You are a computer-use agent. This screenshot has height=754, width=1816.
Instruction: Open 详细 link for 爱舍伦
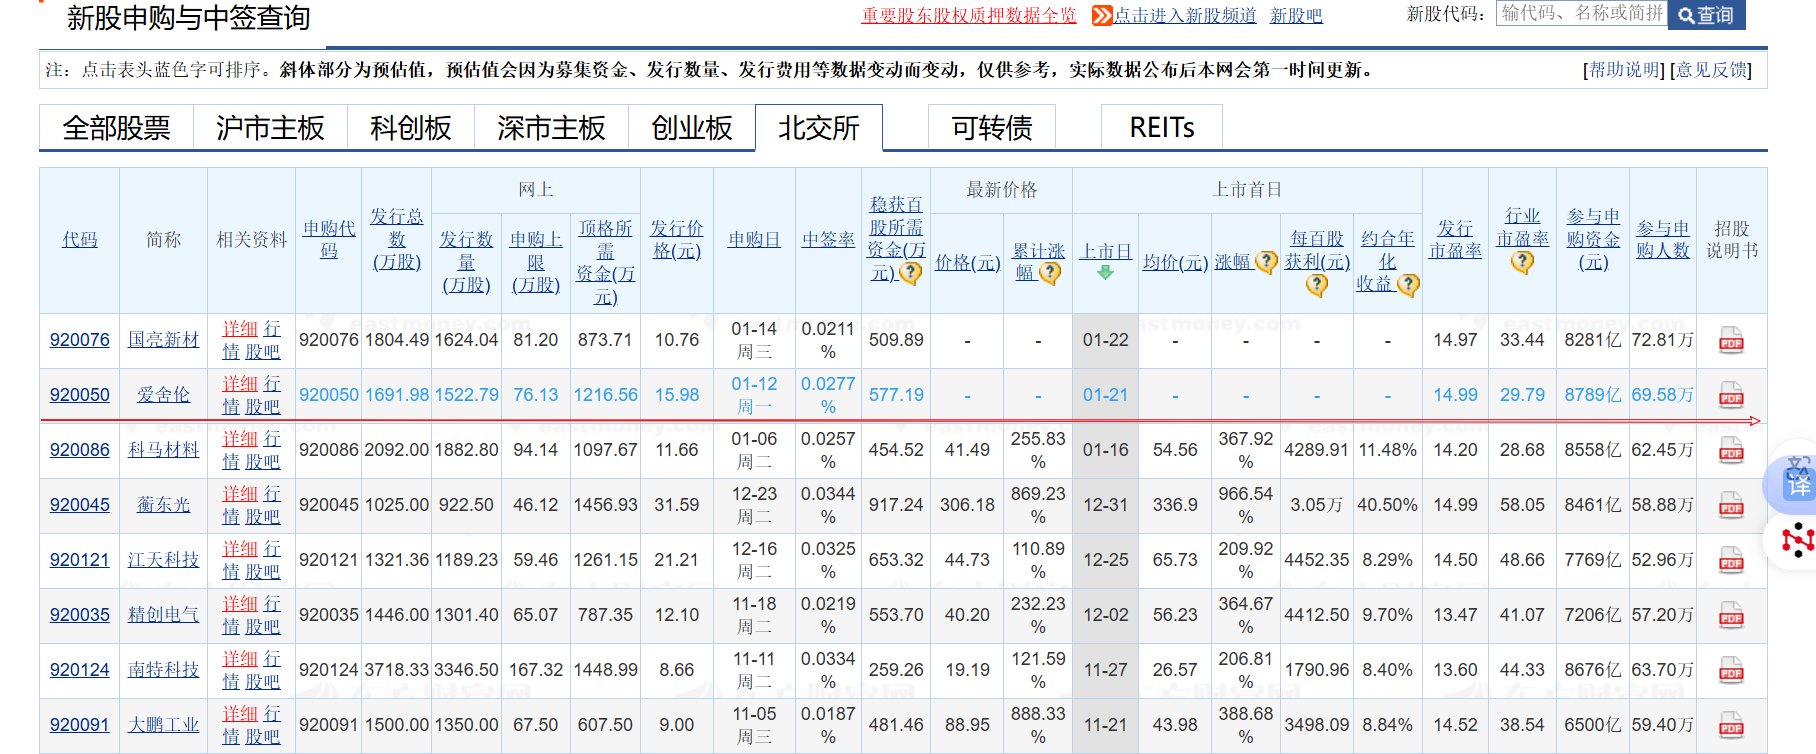240,384
